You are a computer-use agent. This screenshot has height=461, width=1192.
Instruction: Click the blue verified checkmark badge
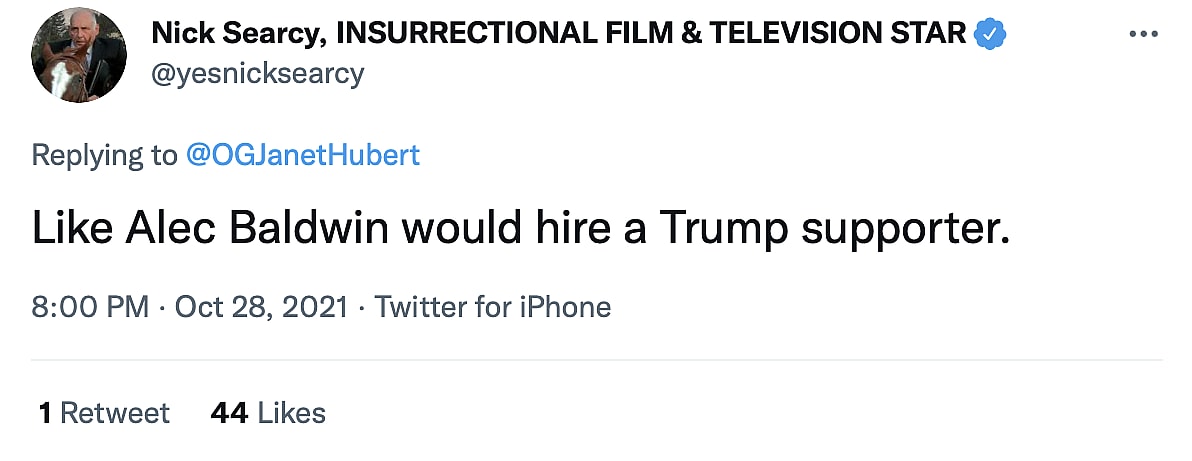[x=990, y=34]
